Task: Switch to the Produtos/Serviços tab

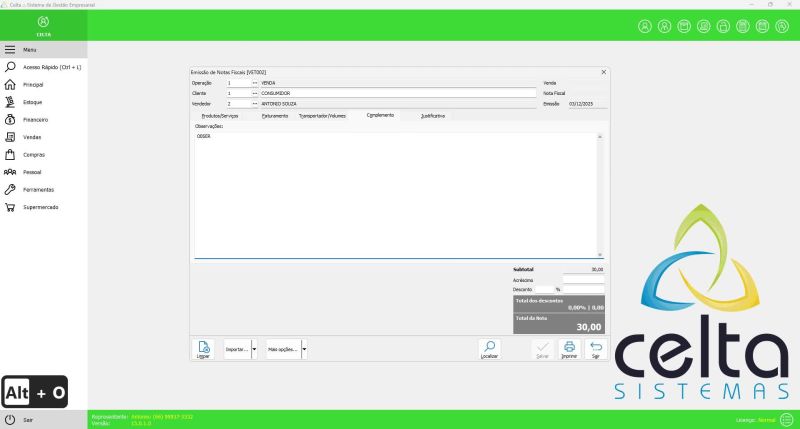Action: click(x=220, y=116)
